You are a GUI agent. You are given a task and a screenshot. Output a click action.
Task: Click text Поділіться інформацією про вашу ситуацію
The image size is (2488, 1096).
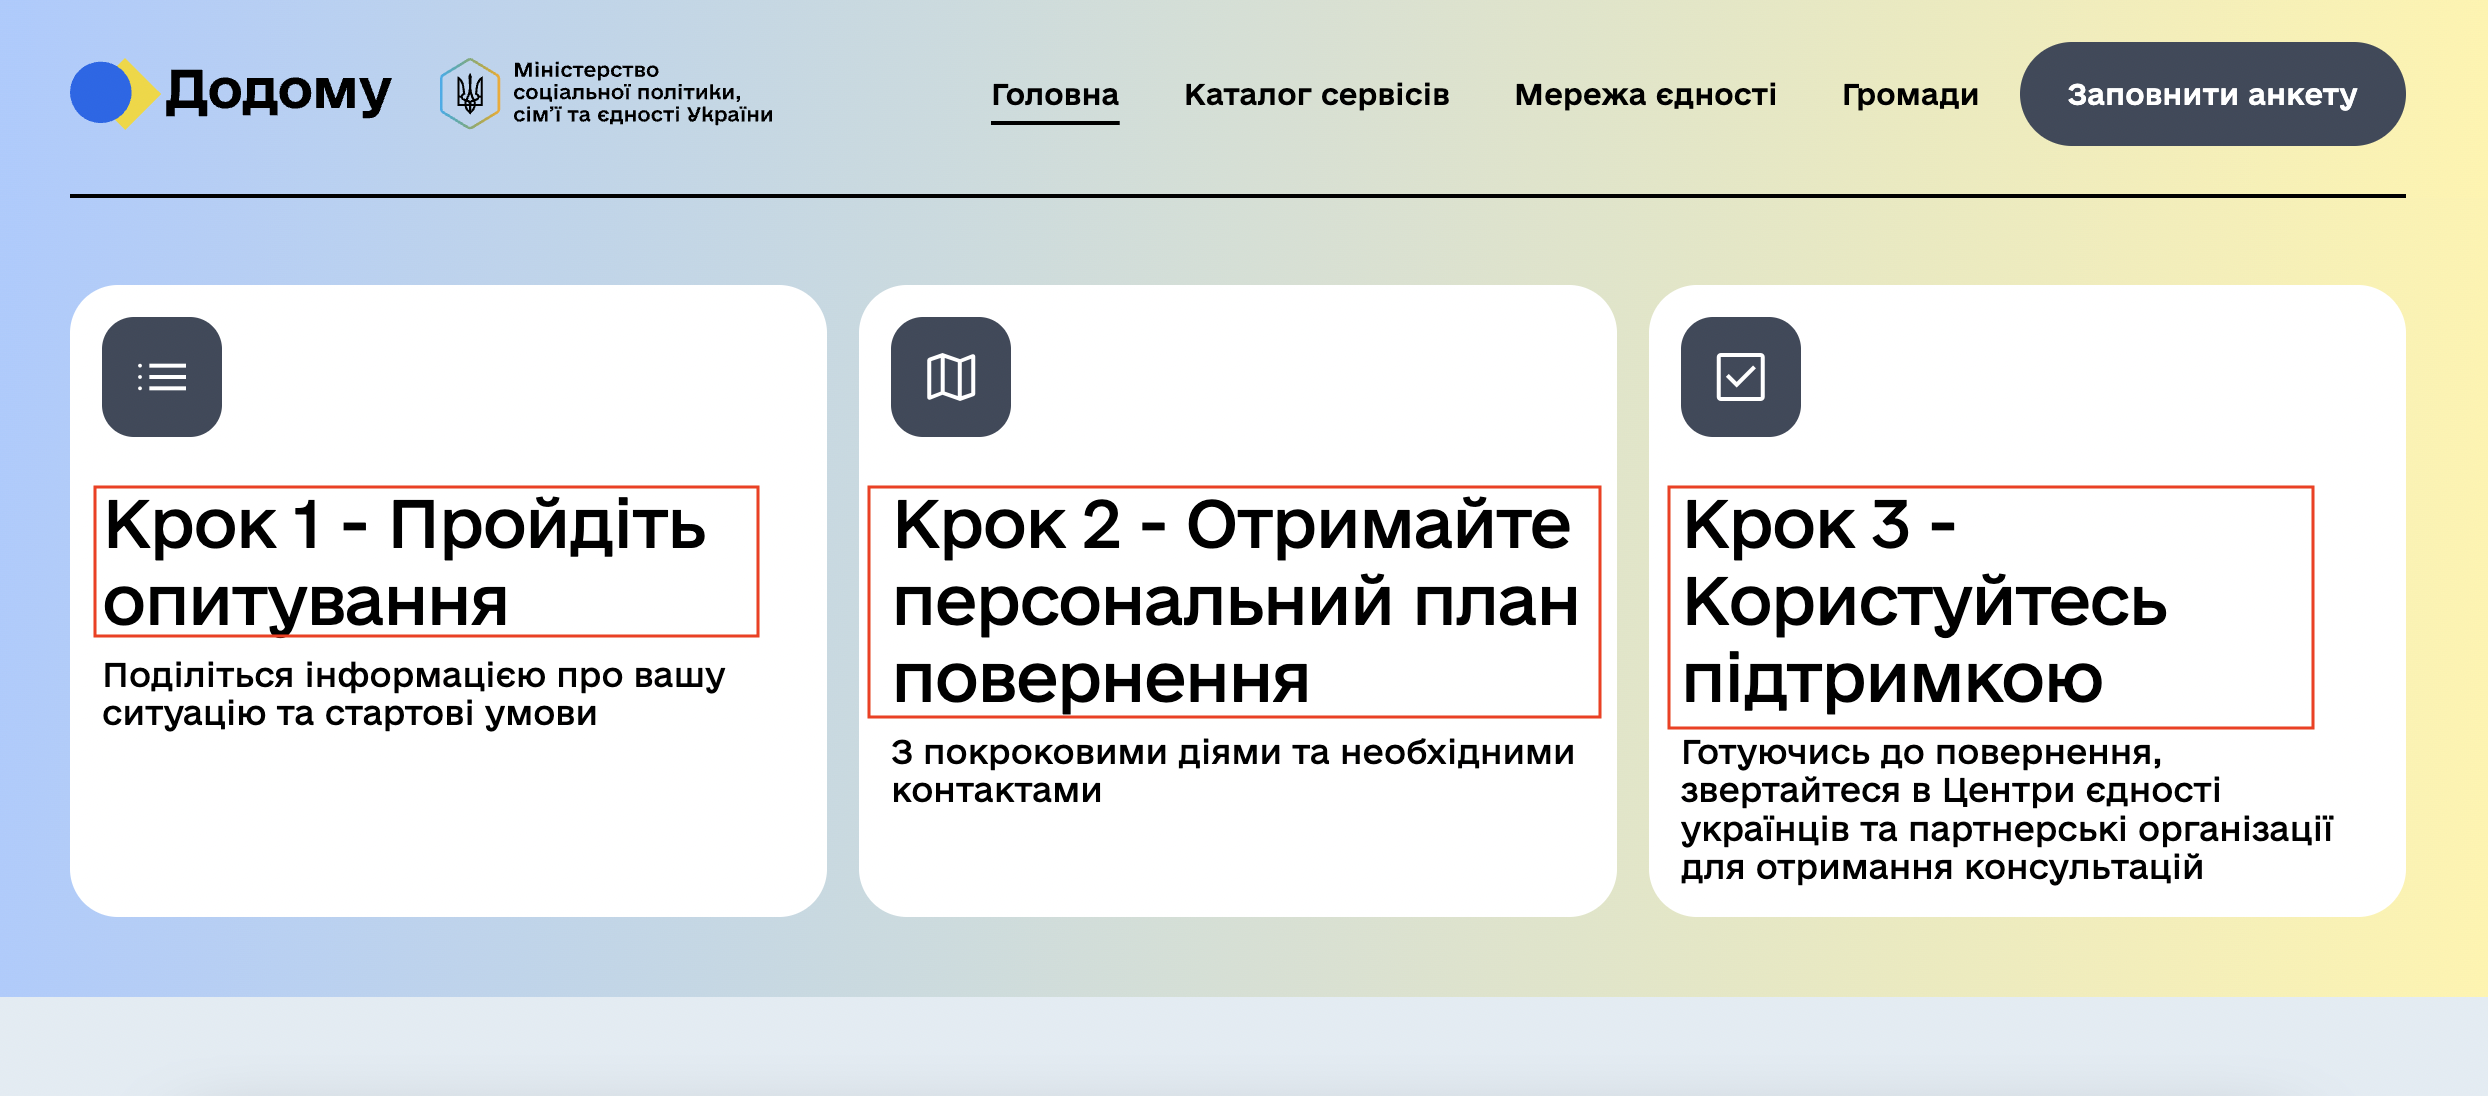[414, 694]
